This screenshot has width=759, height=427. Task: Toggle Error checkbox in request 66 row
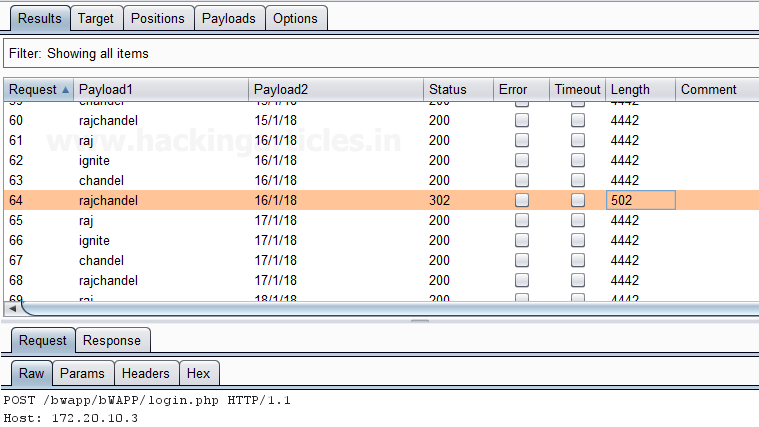point(522,240)
